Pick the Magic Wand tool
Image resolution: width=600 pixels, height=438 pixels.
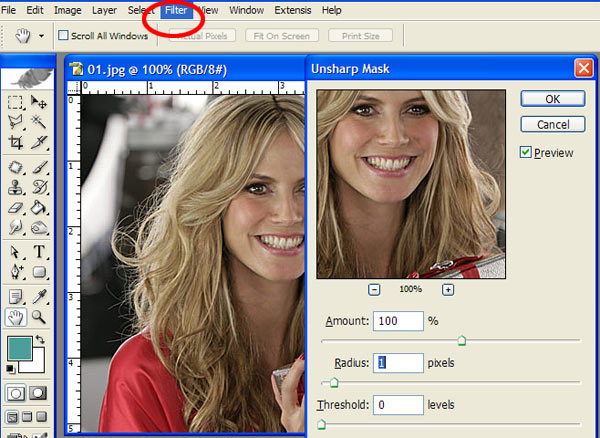click(x=39, y=123)
